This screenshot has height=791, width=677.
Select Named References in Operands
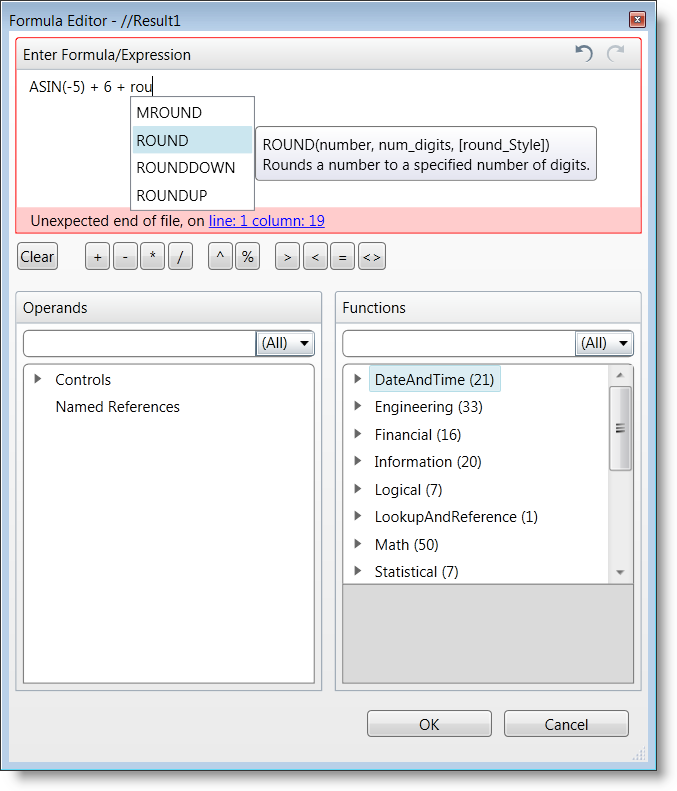[117, 407]
